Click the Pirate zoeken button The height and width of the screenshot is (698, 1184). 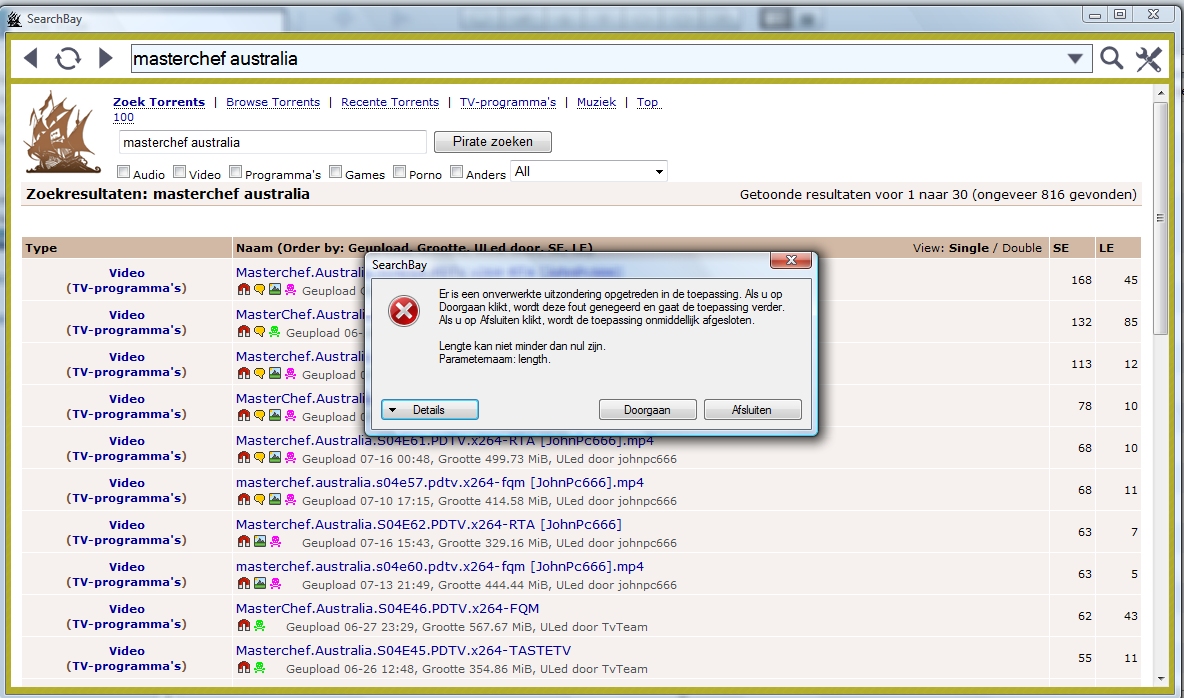(x=493, y=142)
